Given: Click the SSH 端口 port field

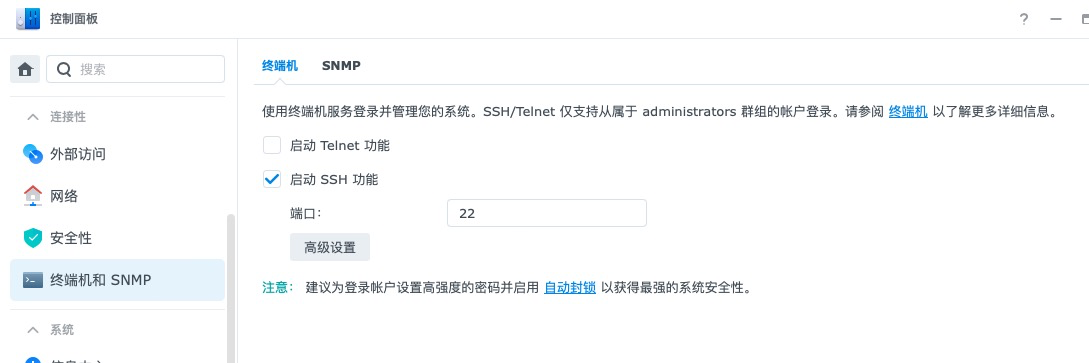Looking at the screenshot, I should [547, 213].
